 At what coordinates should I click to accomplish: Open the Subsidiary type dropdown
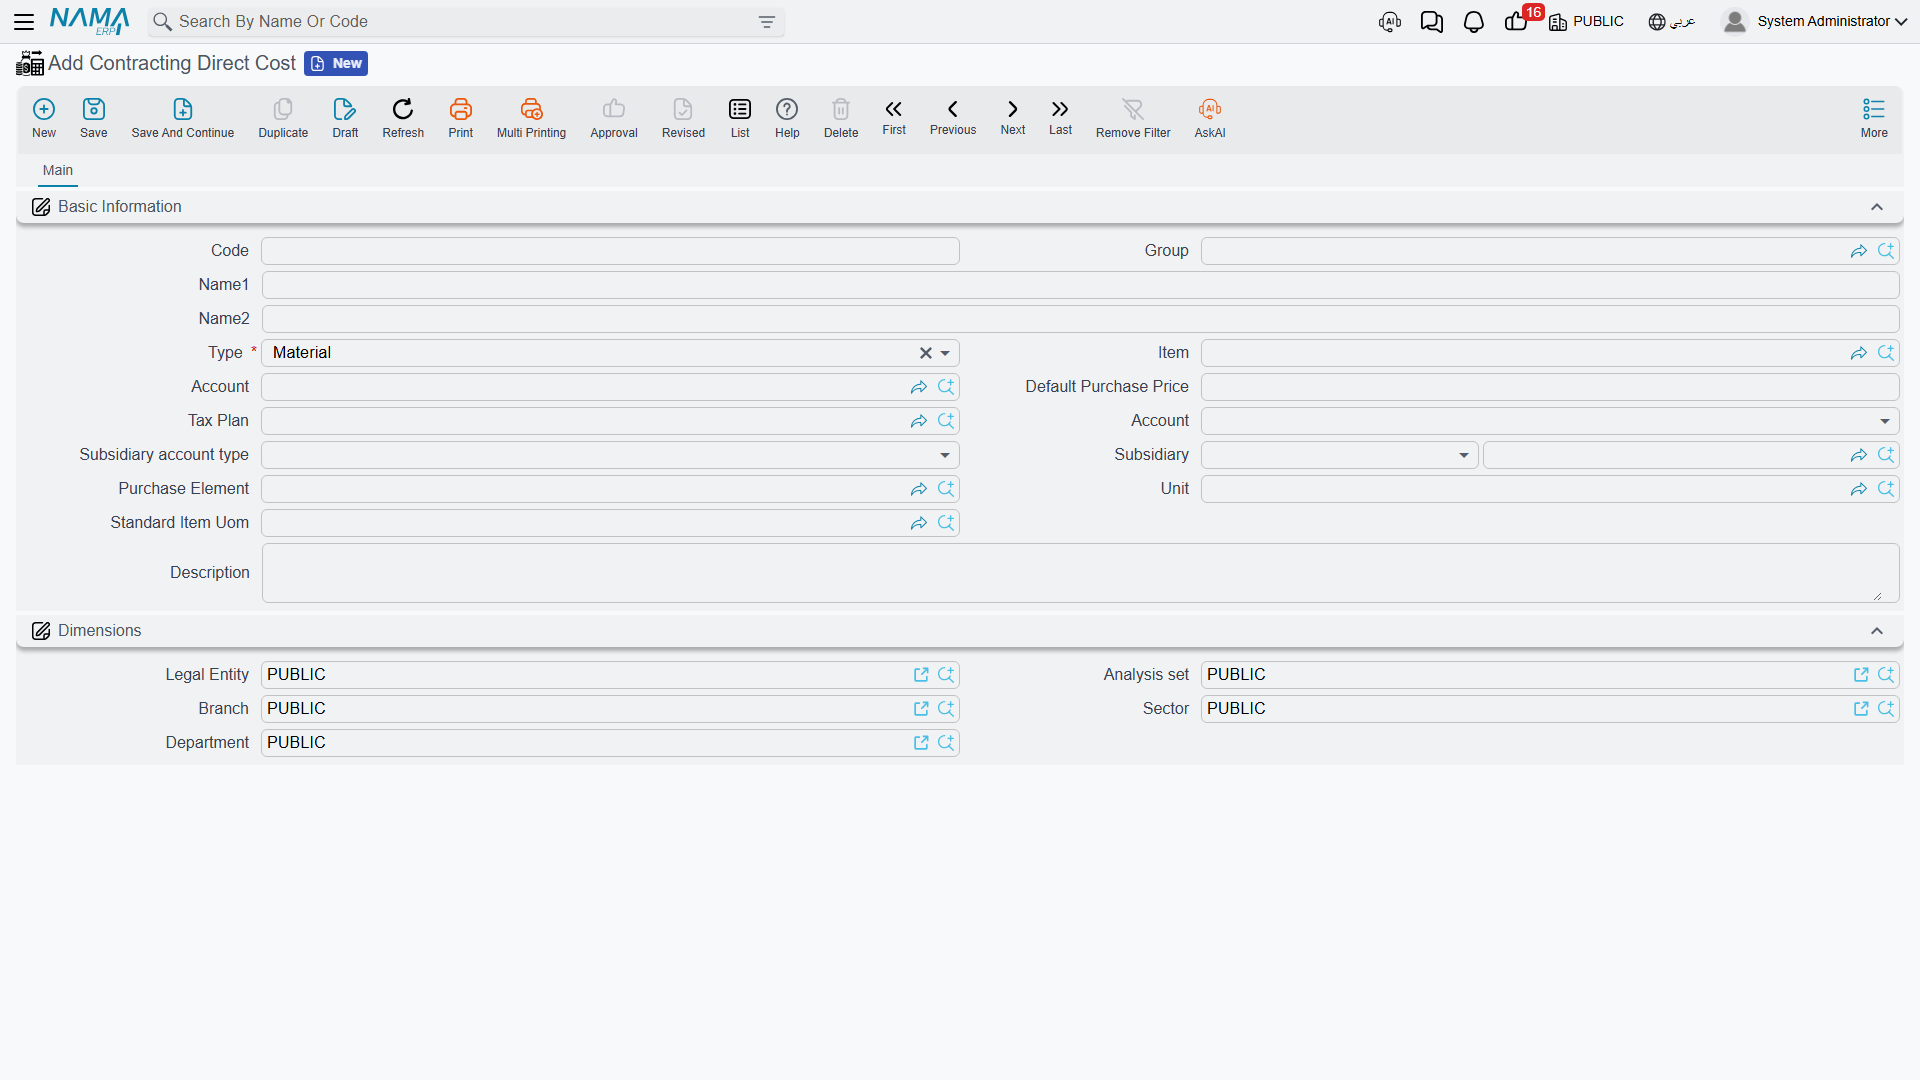point(1464,455)
